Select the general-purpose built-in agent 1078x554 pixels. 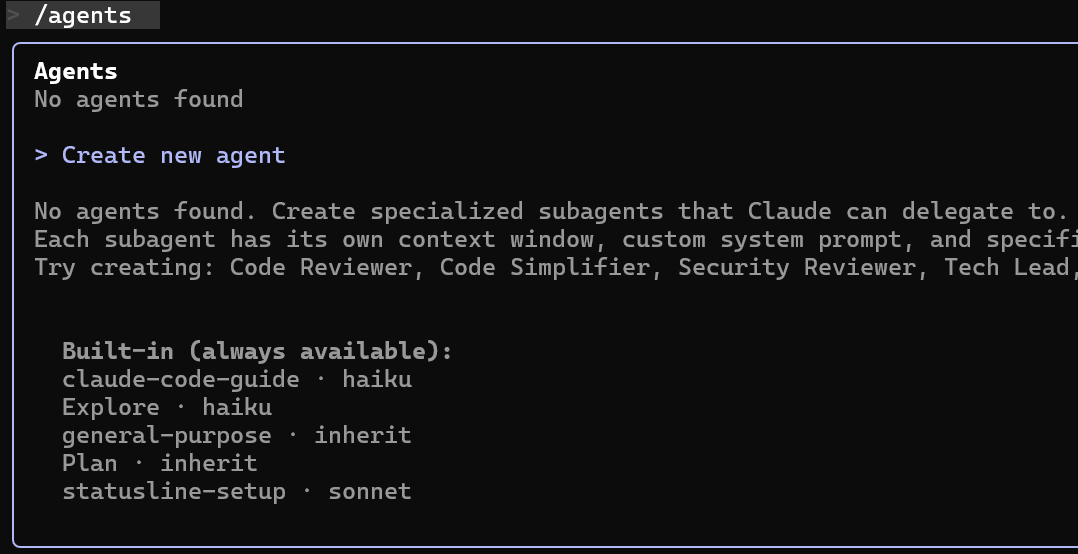(166, 436)
